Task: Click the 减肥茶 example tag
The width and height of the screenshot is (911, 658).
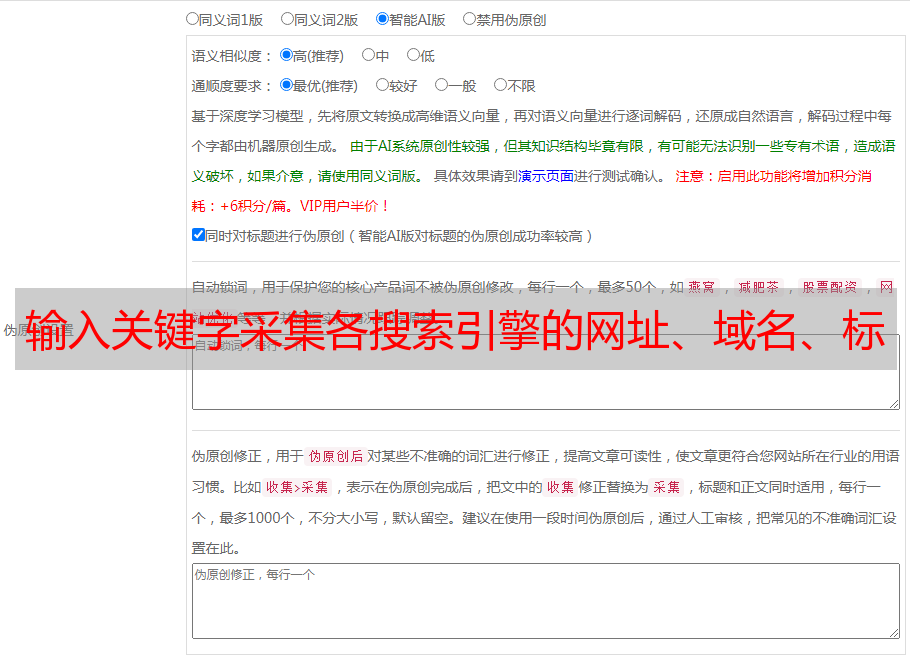Action: click(759, 287)
